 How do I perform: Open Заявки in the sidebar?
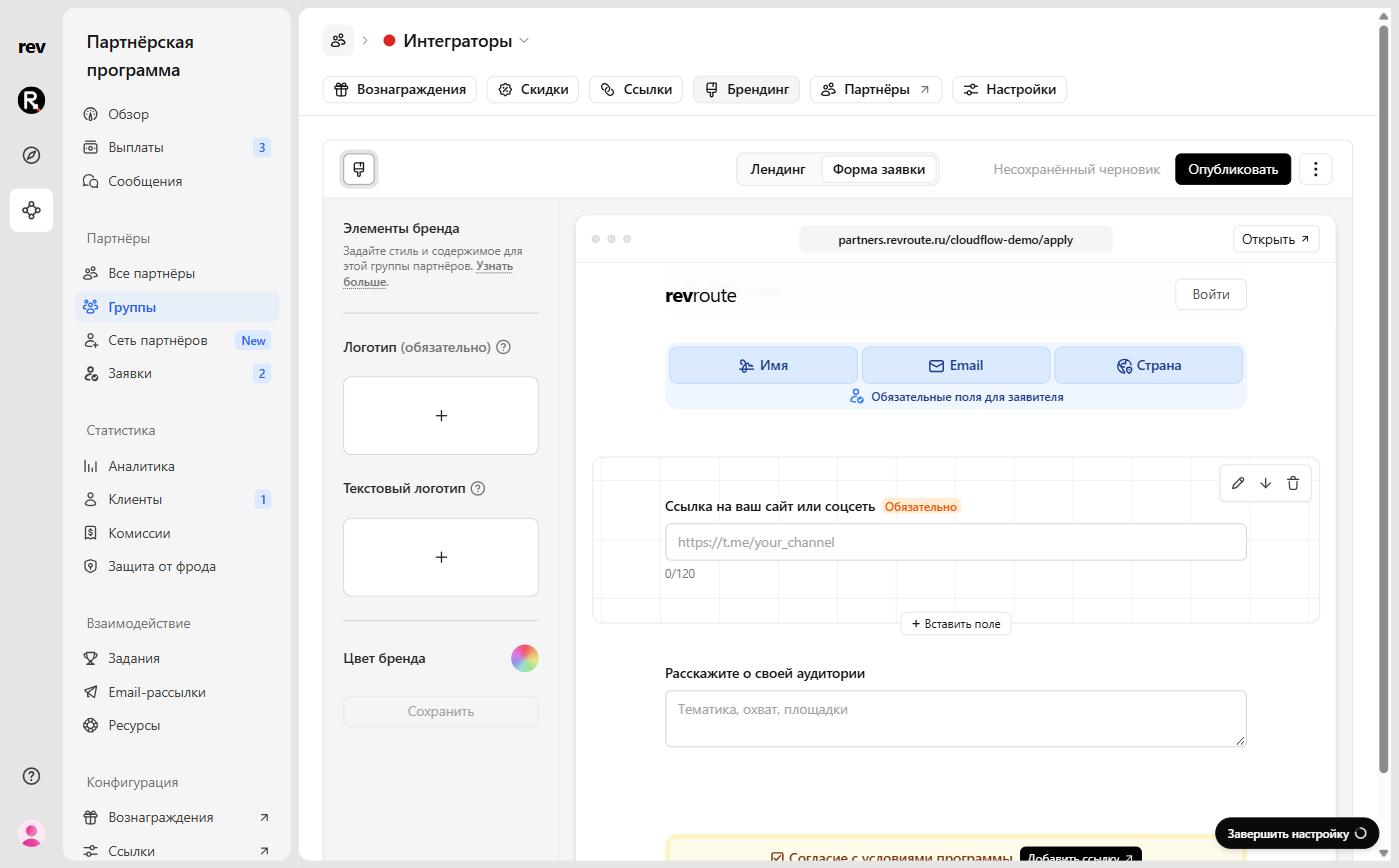(177, 373)
